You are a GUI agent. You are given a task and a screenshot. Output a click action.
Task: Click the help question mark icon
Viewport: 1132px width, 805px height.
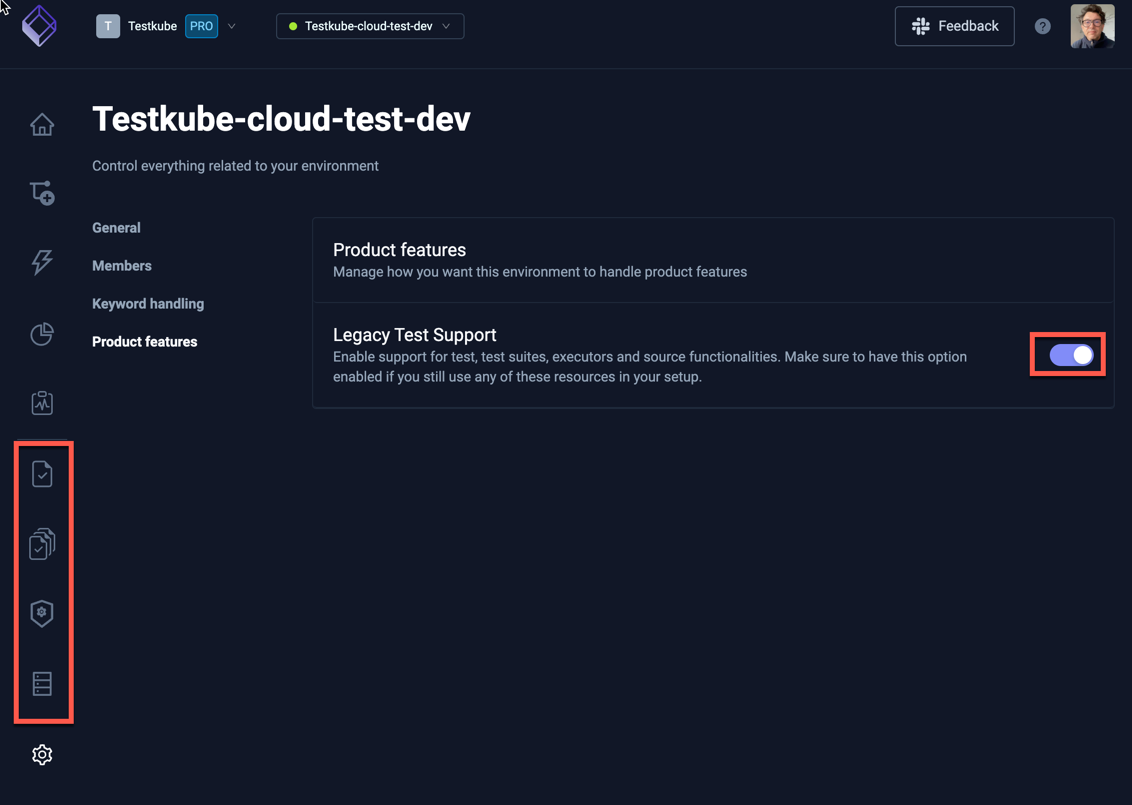pos(1043,27)
